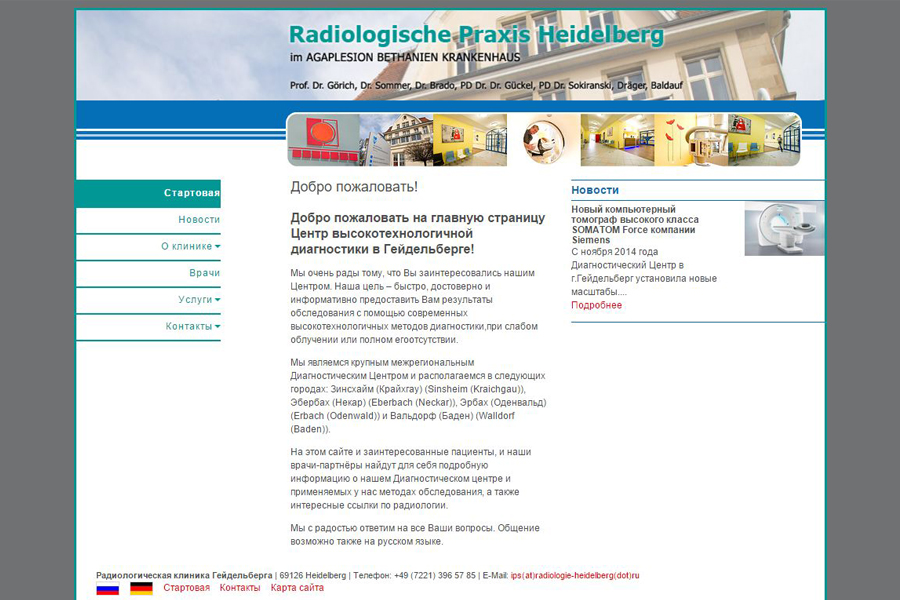This screenshot has height=600, width=900.
Task: Click the Контакты link in footer
Action: [240, 588]
